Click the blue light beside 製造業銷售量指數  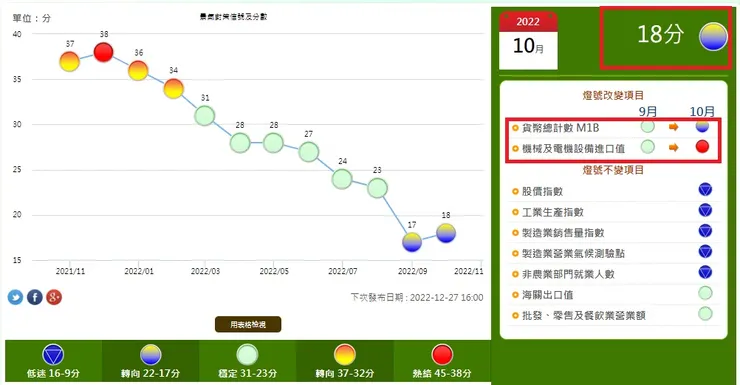point(705,231)
